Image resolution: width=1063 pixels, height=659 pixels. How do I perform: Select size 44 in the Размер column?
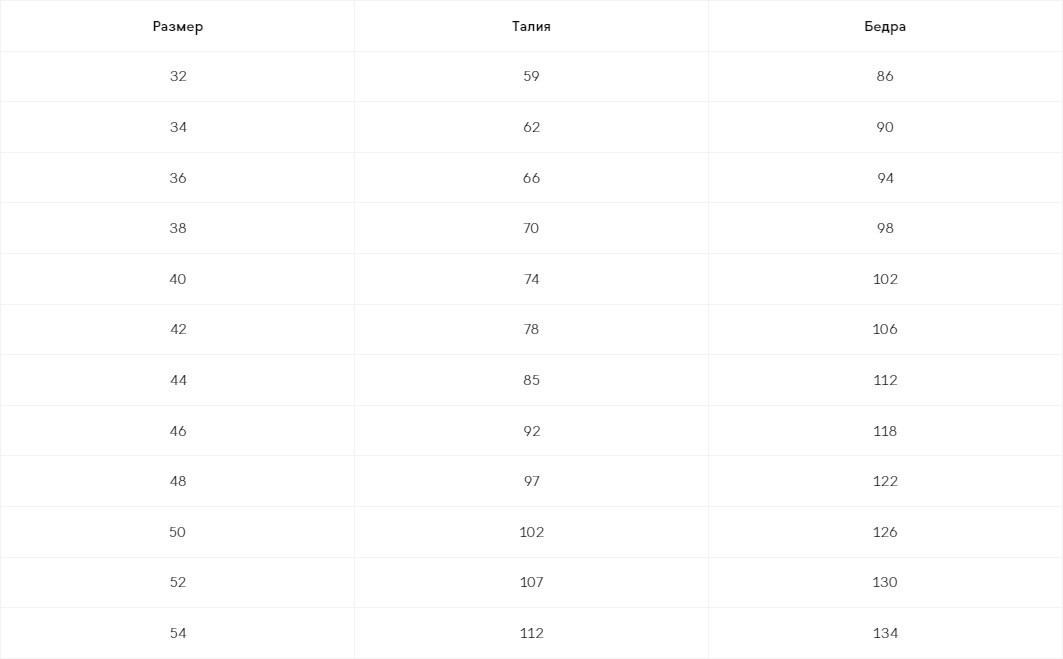178,380
